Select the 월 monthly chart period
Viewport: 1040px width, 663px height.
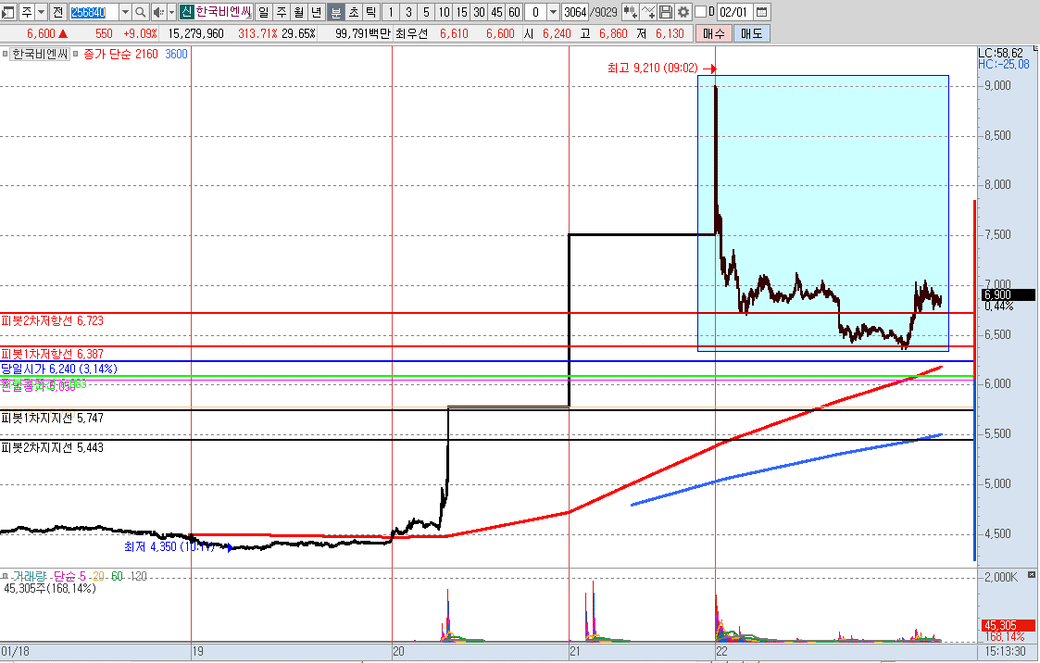[298, 12]
